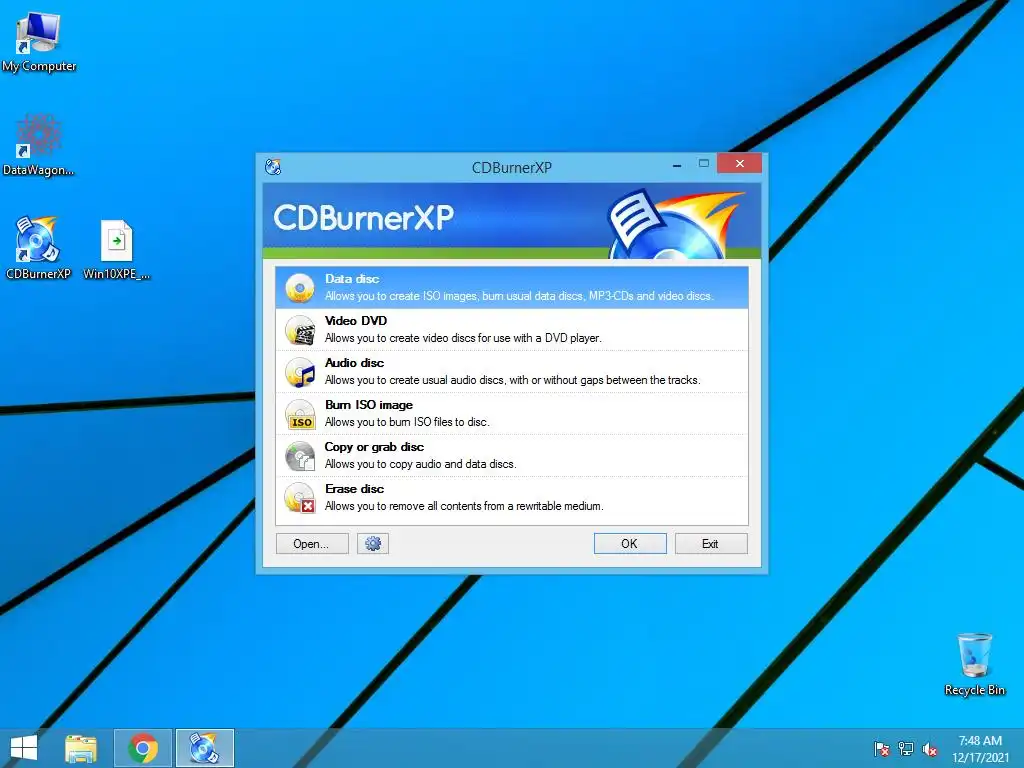Click 'Allows you to burn ISO files to disc.'
This screenshot has width=1024, height=768.
click(408, 422)
